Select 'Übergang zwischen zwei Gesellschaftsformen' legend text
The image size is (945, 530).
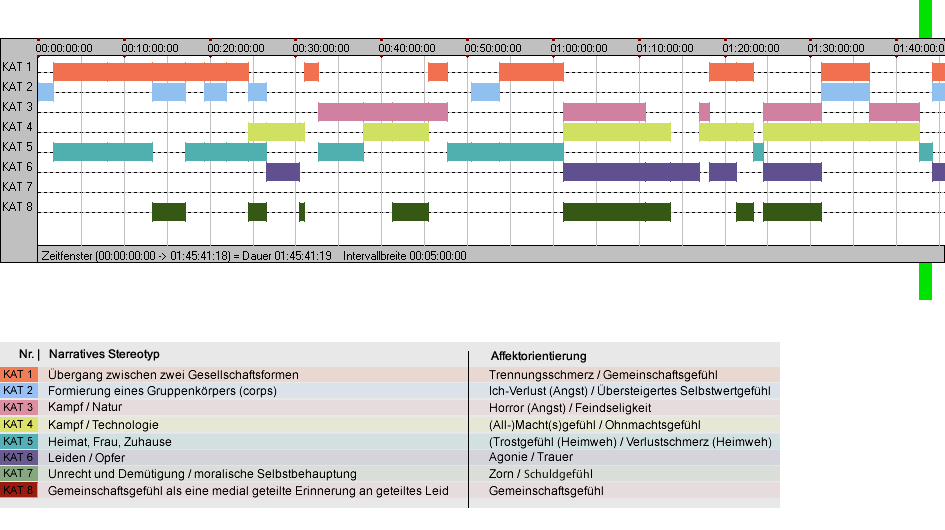coord(174,375)
